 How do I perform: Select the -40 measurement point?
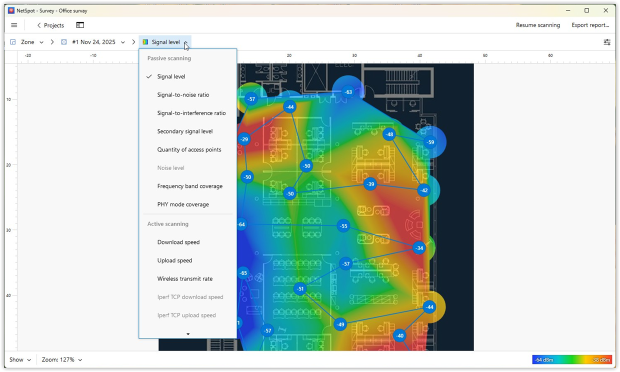tap(400, 336)
